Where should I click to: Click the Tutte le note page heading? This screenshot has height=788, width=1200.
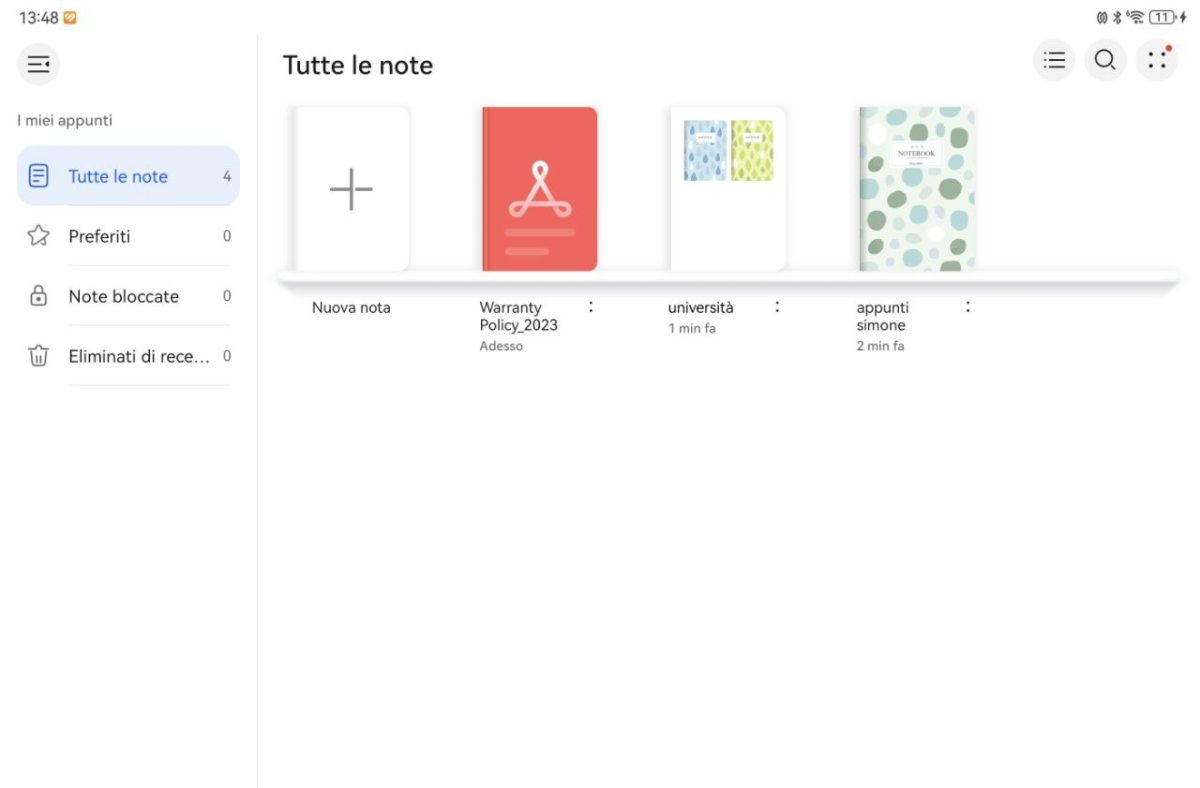coord(358,65)
